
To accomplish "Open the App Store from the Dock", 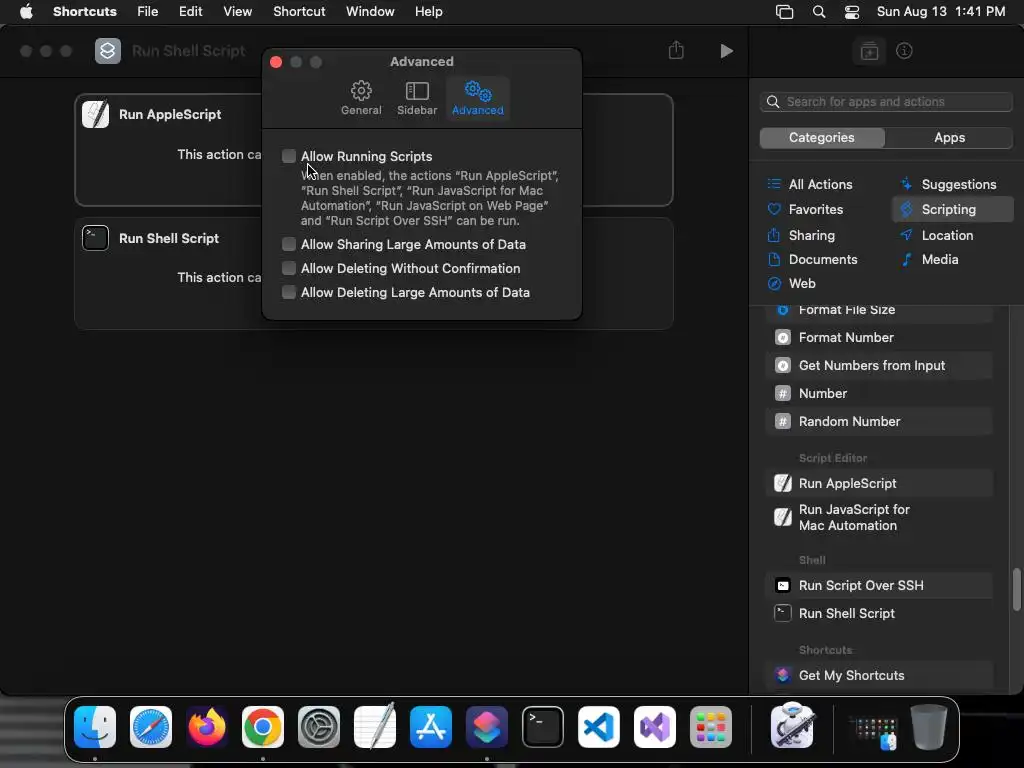I will point(431,727).
